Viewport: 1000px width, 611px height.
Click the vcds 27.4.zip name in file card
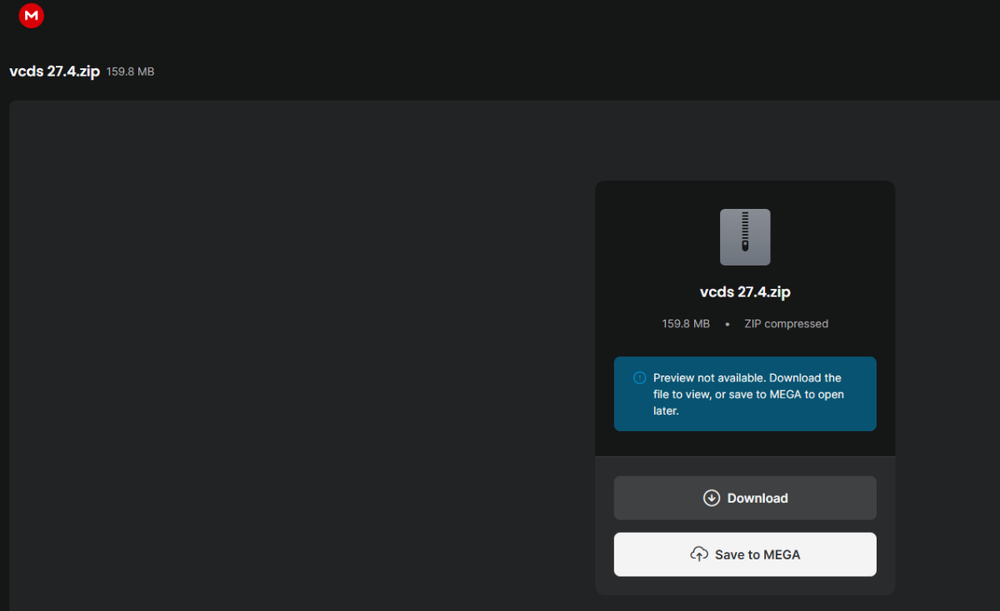click(745, 292)
